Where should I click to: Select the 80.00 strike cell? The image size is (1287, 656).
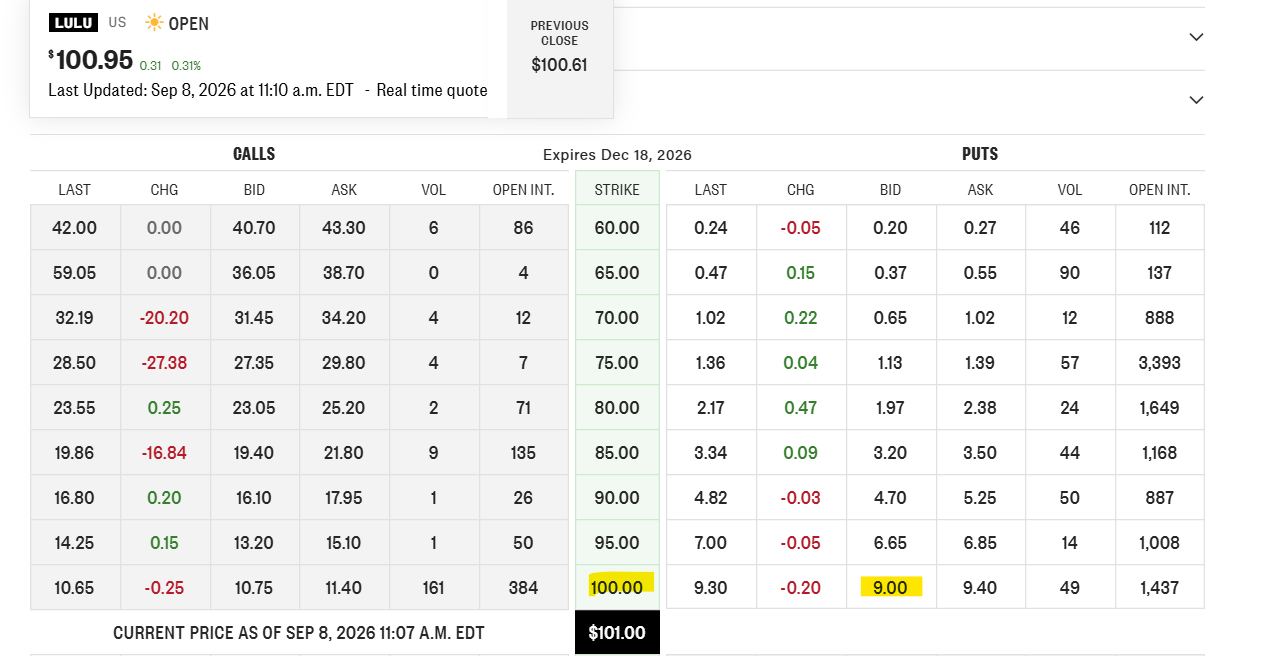pyautogui.click(x=617, y=408)
